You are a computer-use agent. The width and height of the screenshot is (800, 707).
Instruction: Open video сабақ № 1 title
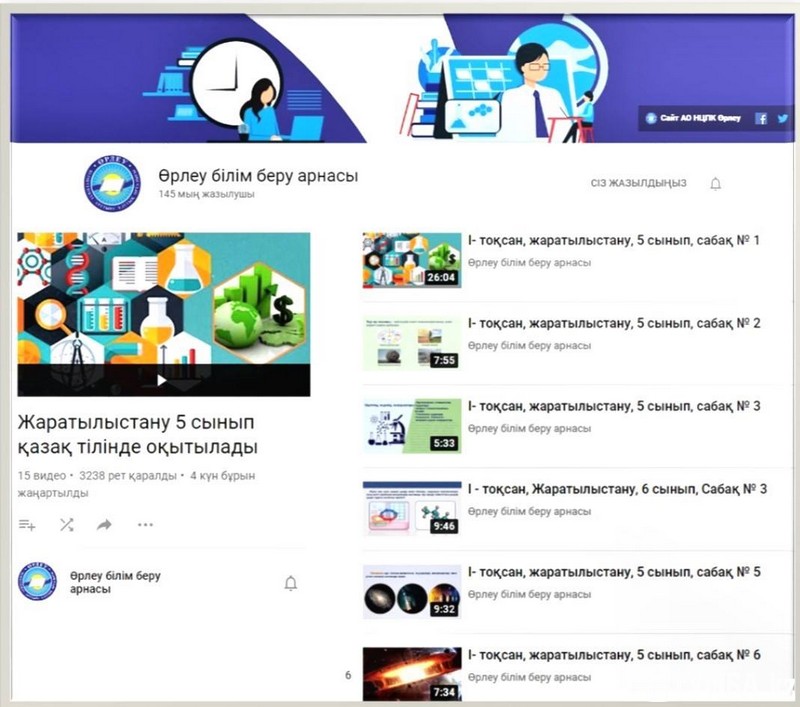(614, 241)
